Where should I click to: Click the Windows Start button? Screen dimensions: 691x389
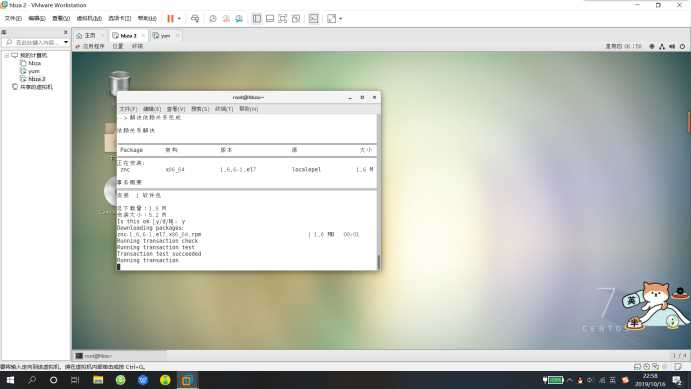10,380
